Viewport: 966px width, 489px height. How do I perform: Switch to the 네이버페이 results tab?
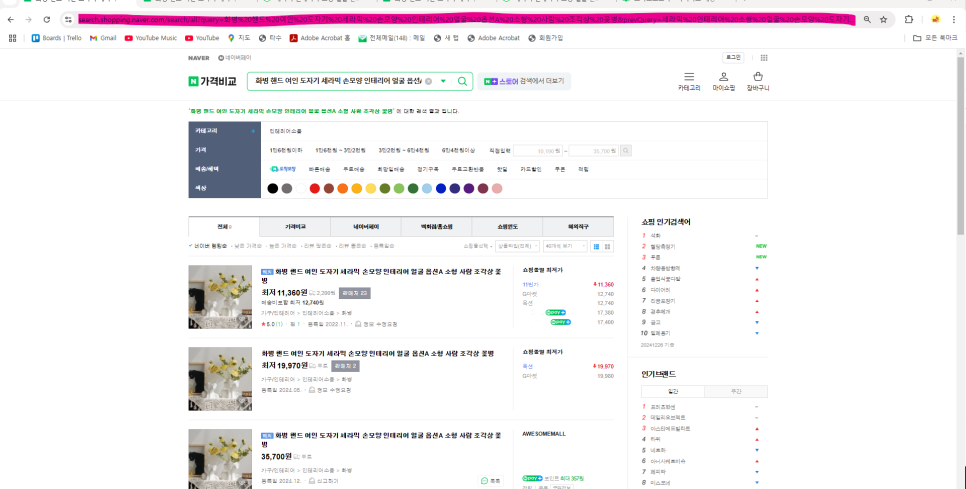click(x=366, y=227)
